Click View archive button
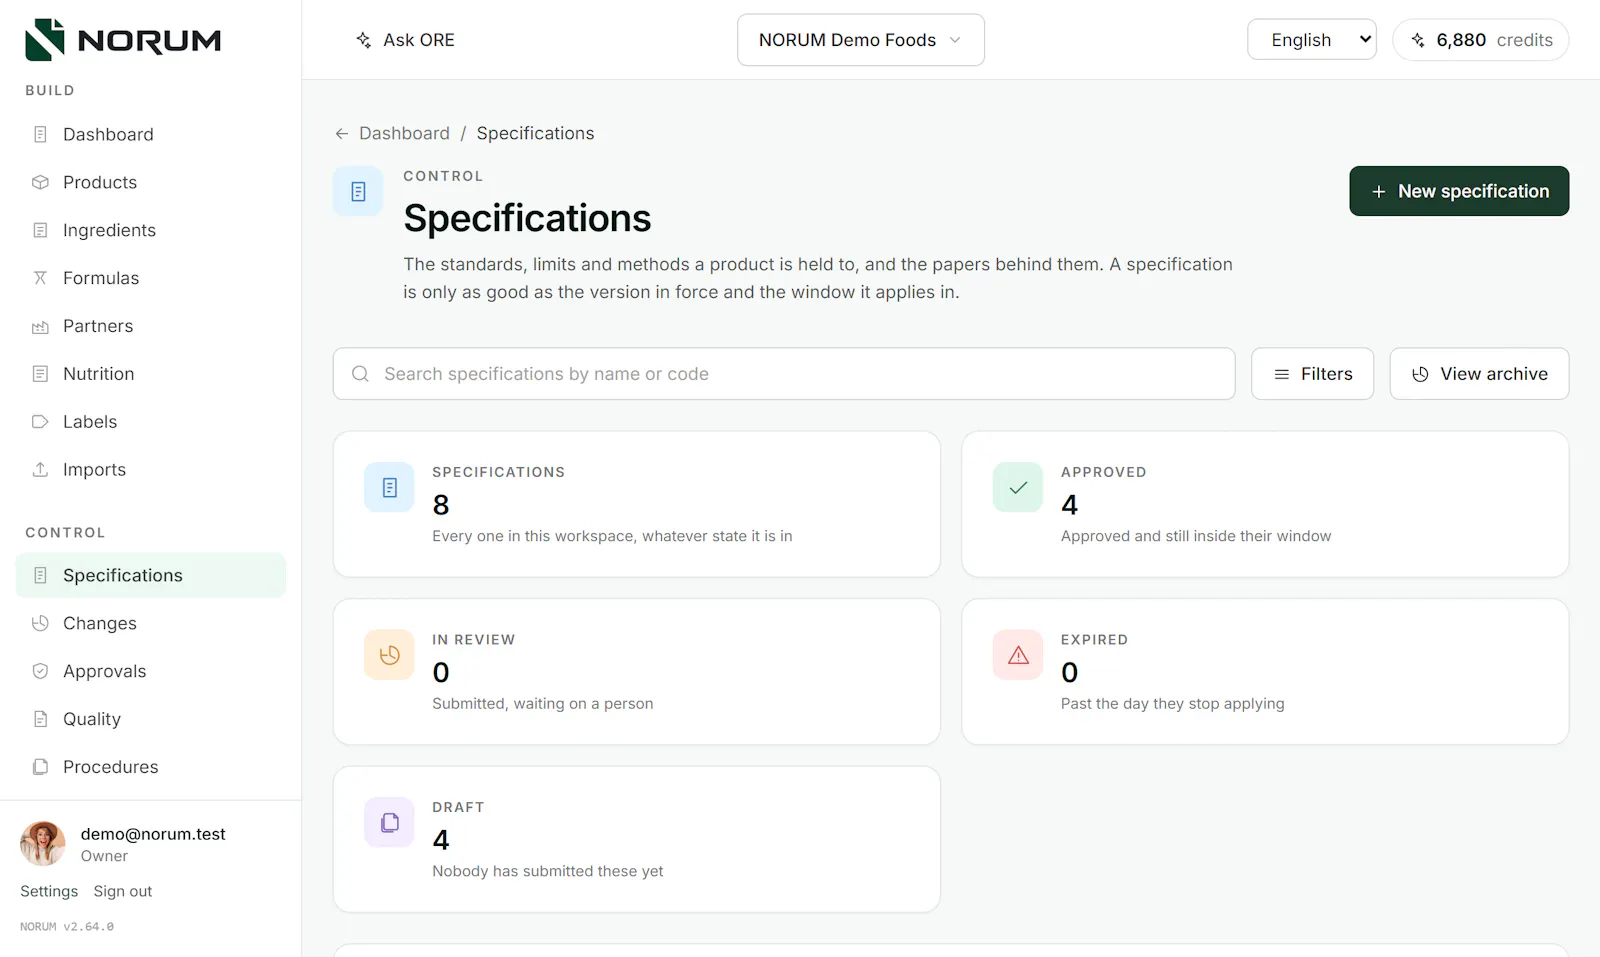The image size is (1600, 957). (1479, 374)
